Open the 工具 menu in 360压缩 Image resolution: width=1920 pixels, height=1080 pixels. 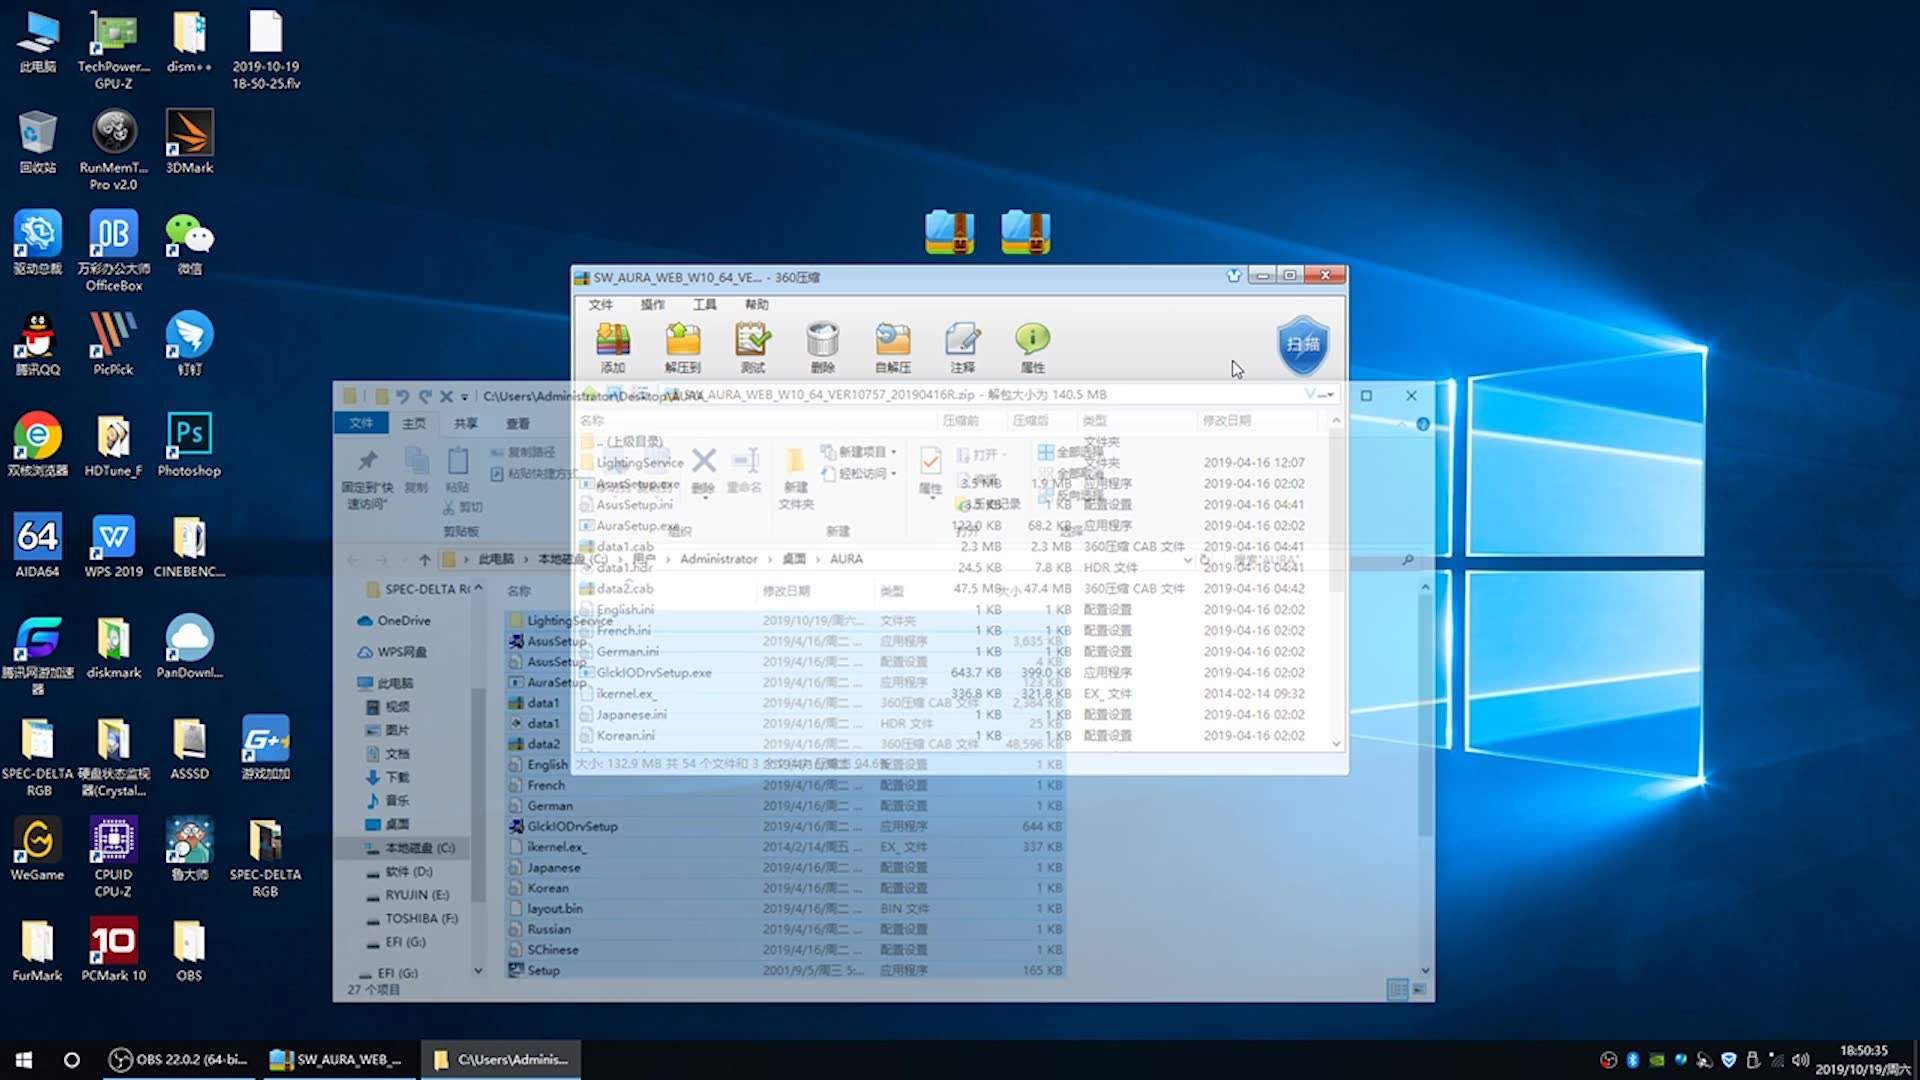point(705,304)
